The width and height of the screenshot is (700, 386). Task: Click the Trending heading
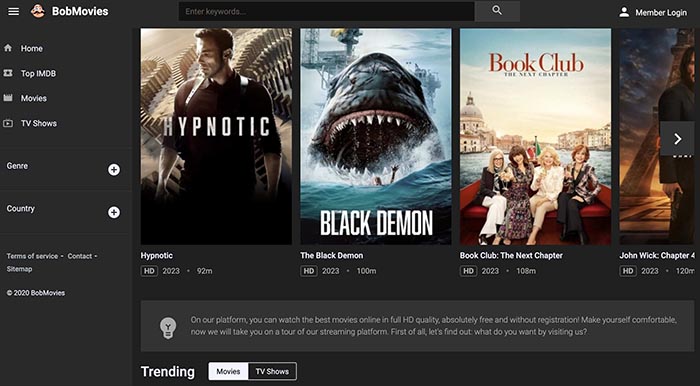(x=168, y=372)
